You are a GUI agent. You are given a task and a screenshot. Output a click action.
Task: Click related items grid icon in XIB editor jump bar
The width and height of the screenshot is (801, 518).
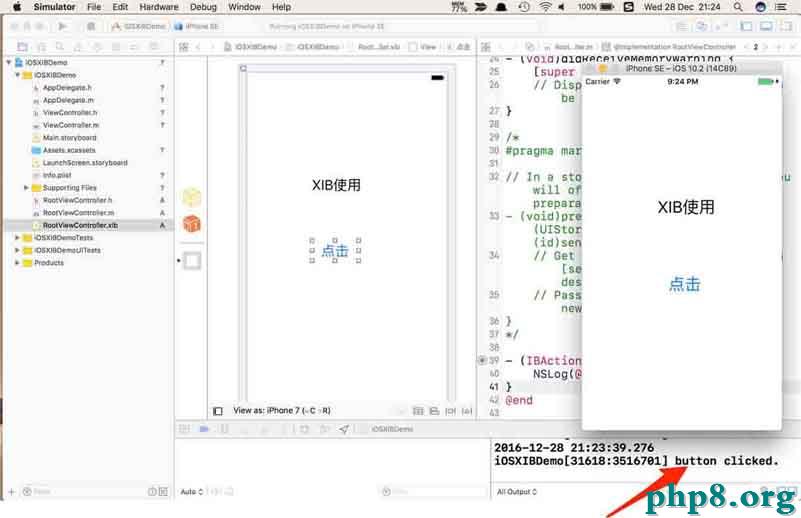(x=184, y=47)
